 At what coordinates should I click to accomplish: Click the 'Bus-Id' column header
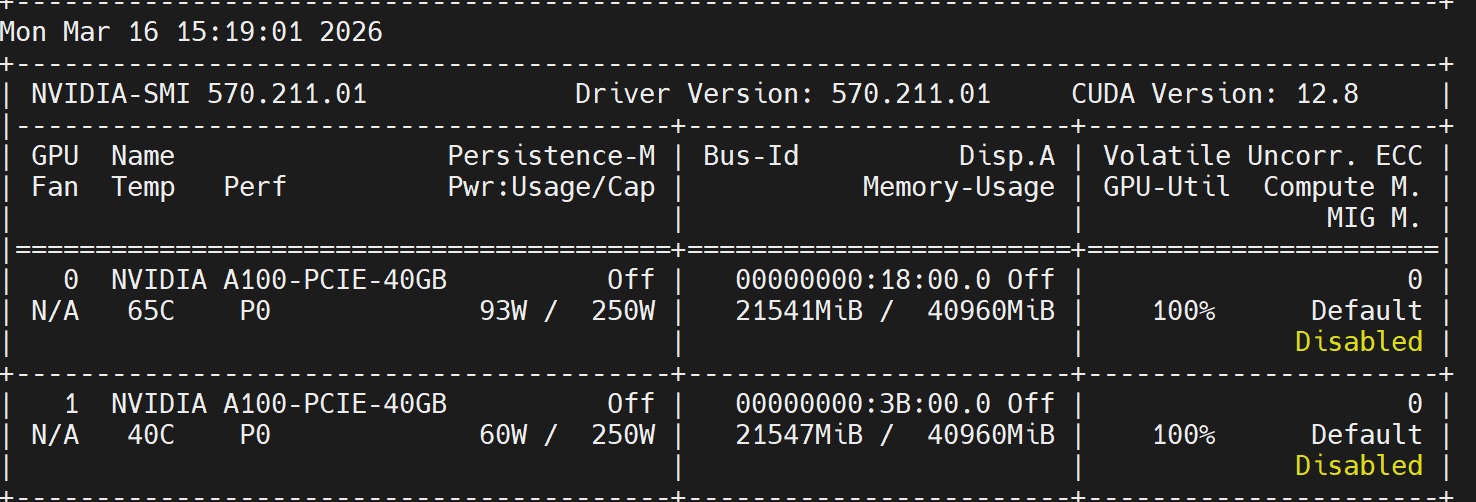point(751,156)
